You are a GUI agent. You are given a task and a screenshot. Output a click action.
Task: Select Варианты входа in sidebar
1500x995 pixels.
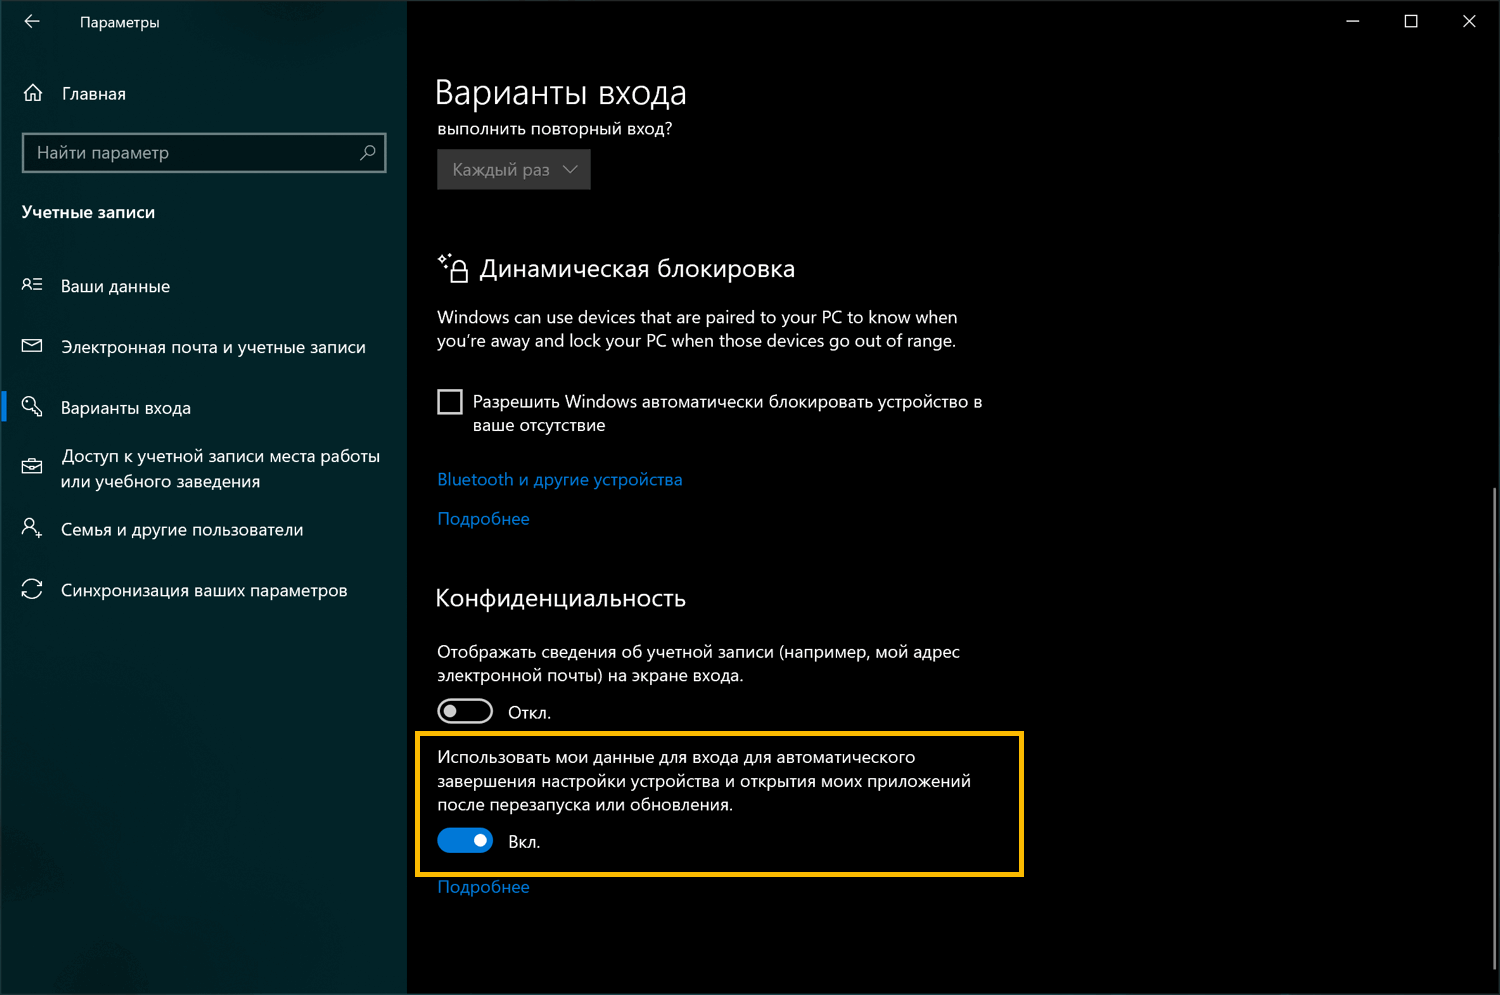[126, 408]
